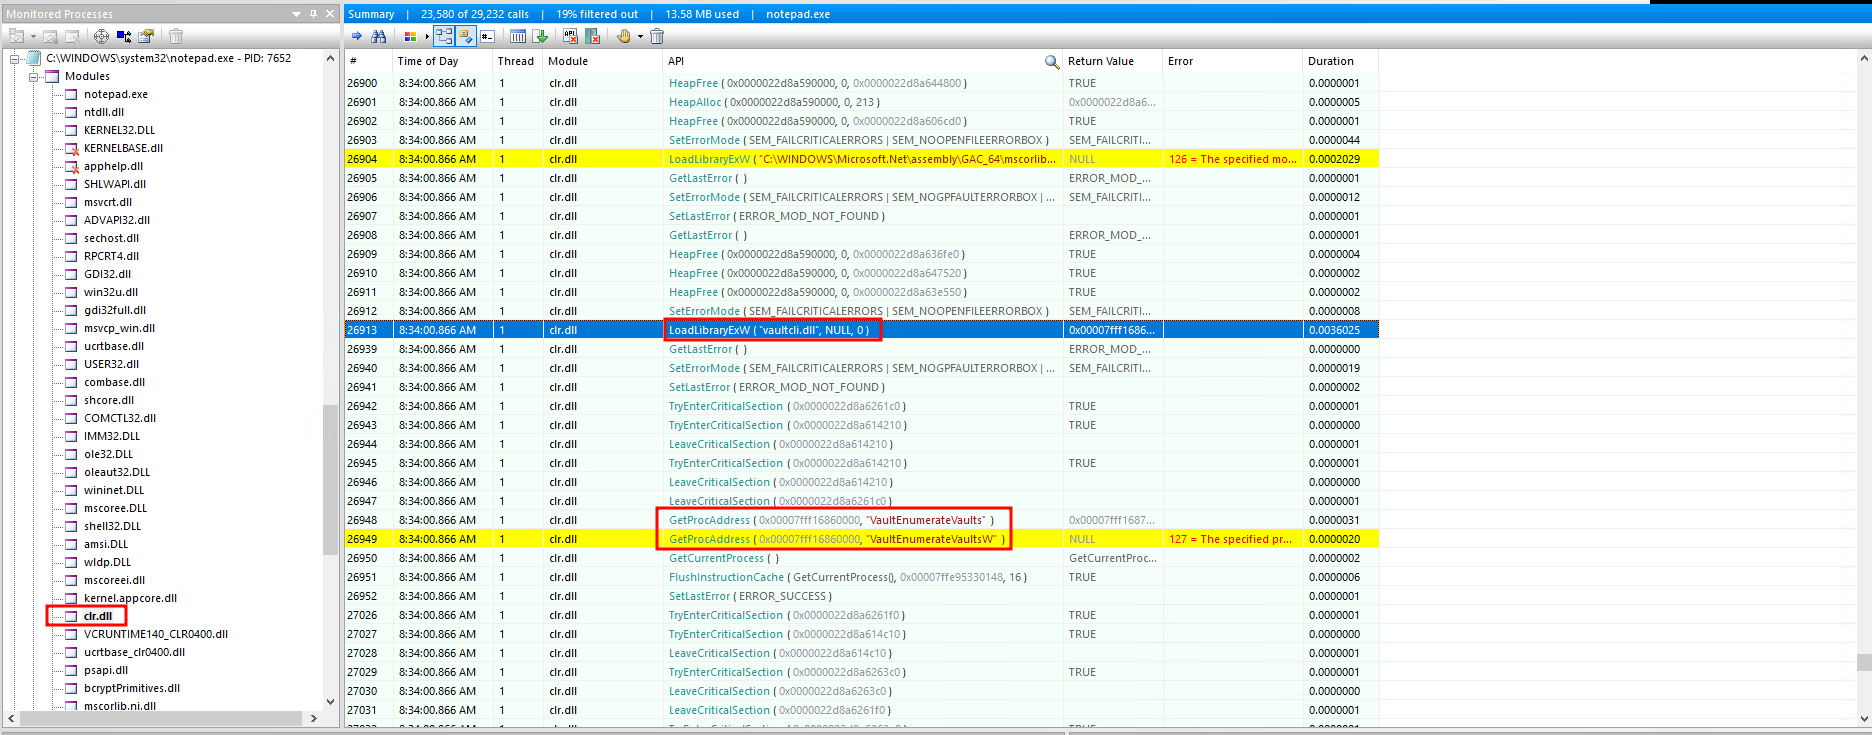Image resolution: width=1872 pixels, height=735 pixels.
Task: Click GetProcAddress VaultEnumerateVaultsW in row 26949
Action: (x=838, y=539)
